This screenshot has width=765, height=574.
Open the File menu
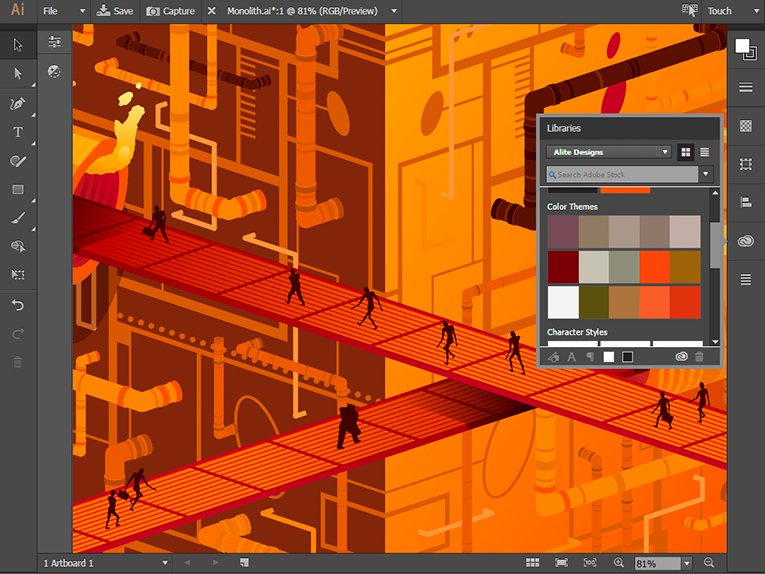tap(50, 11)
